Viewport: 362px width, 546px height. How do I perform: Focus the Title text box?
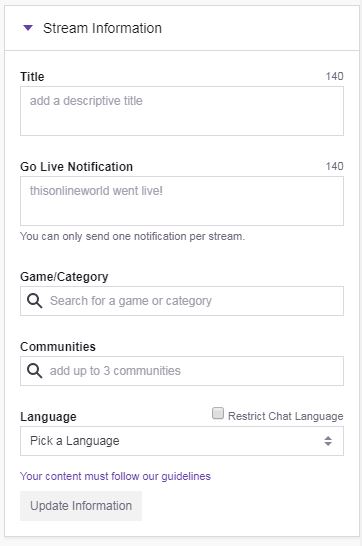click(x=182, y=111)
